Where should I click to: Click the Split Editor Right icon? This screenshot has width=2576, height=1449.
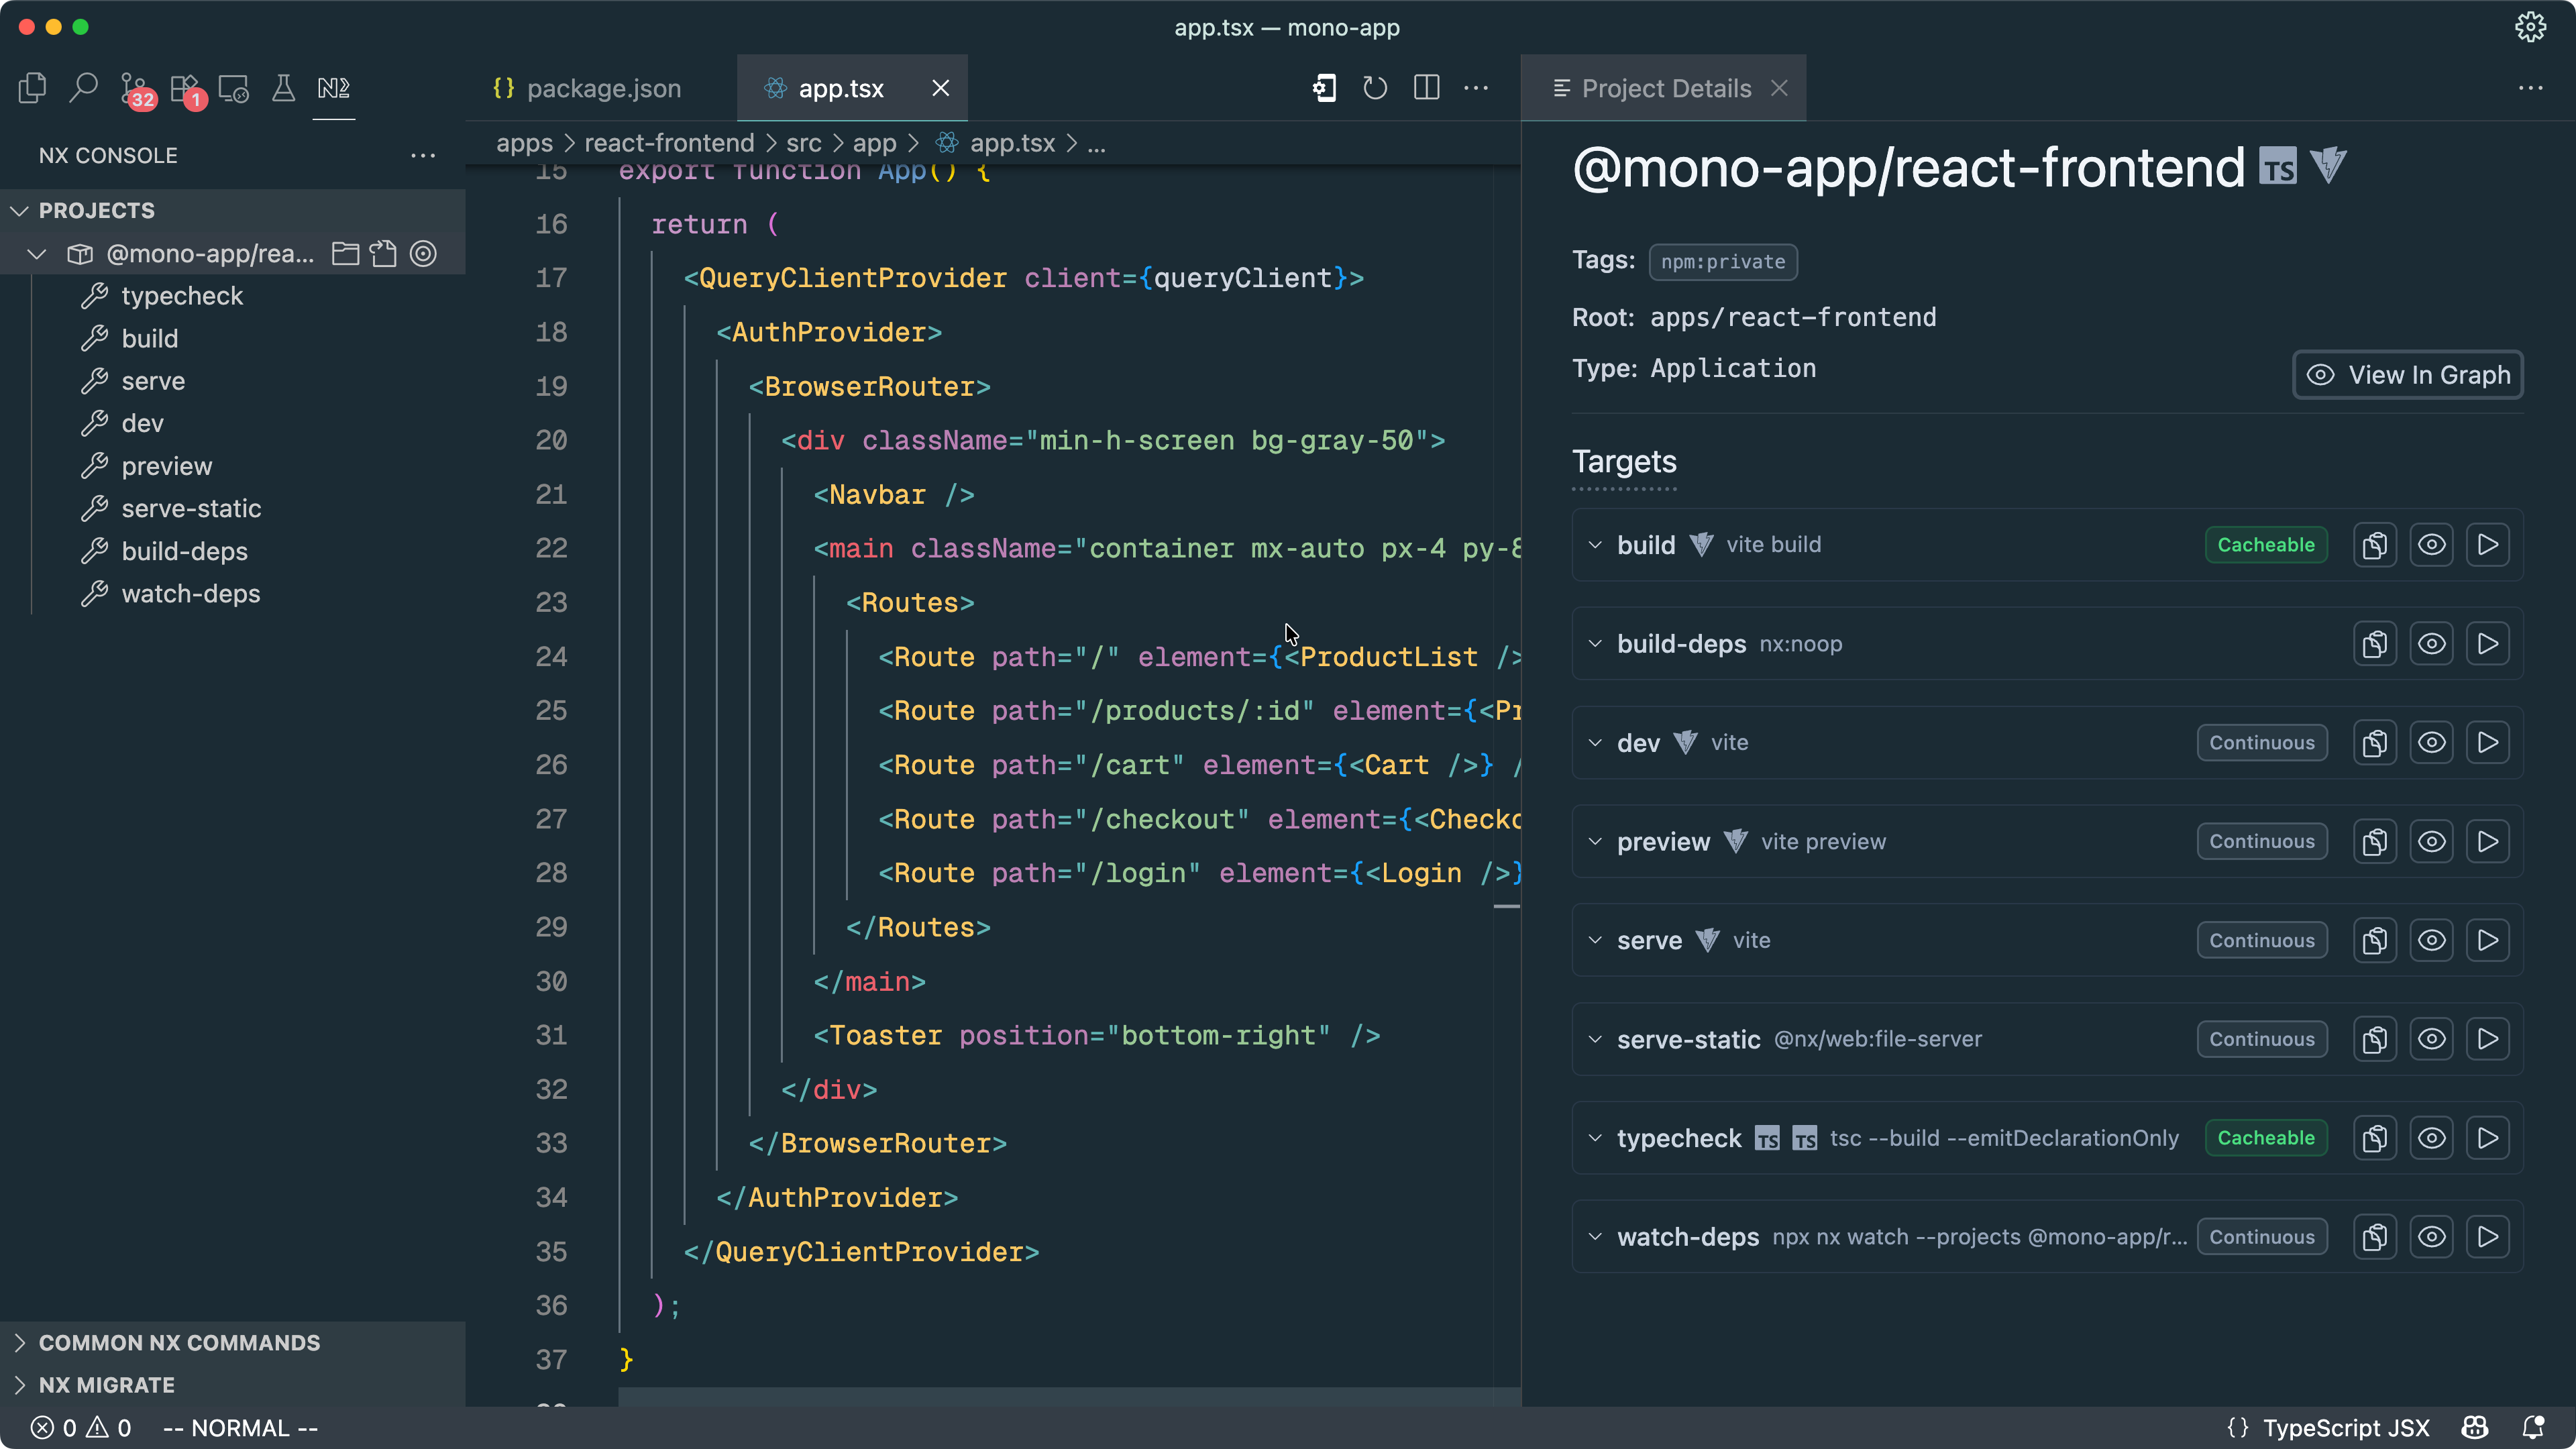[x=1426, y=88]
